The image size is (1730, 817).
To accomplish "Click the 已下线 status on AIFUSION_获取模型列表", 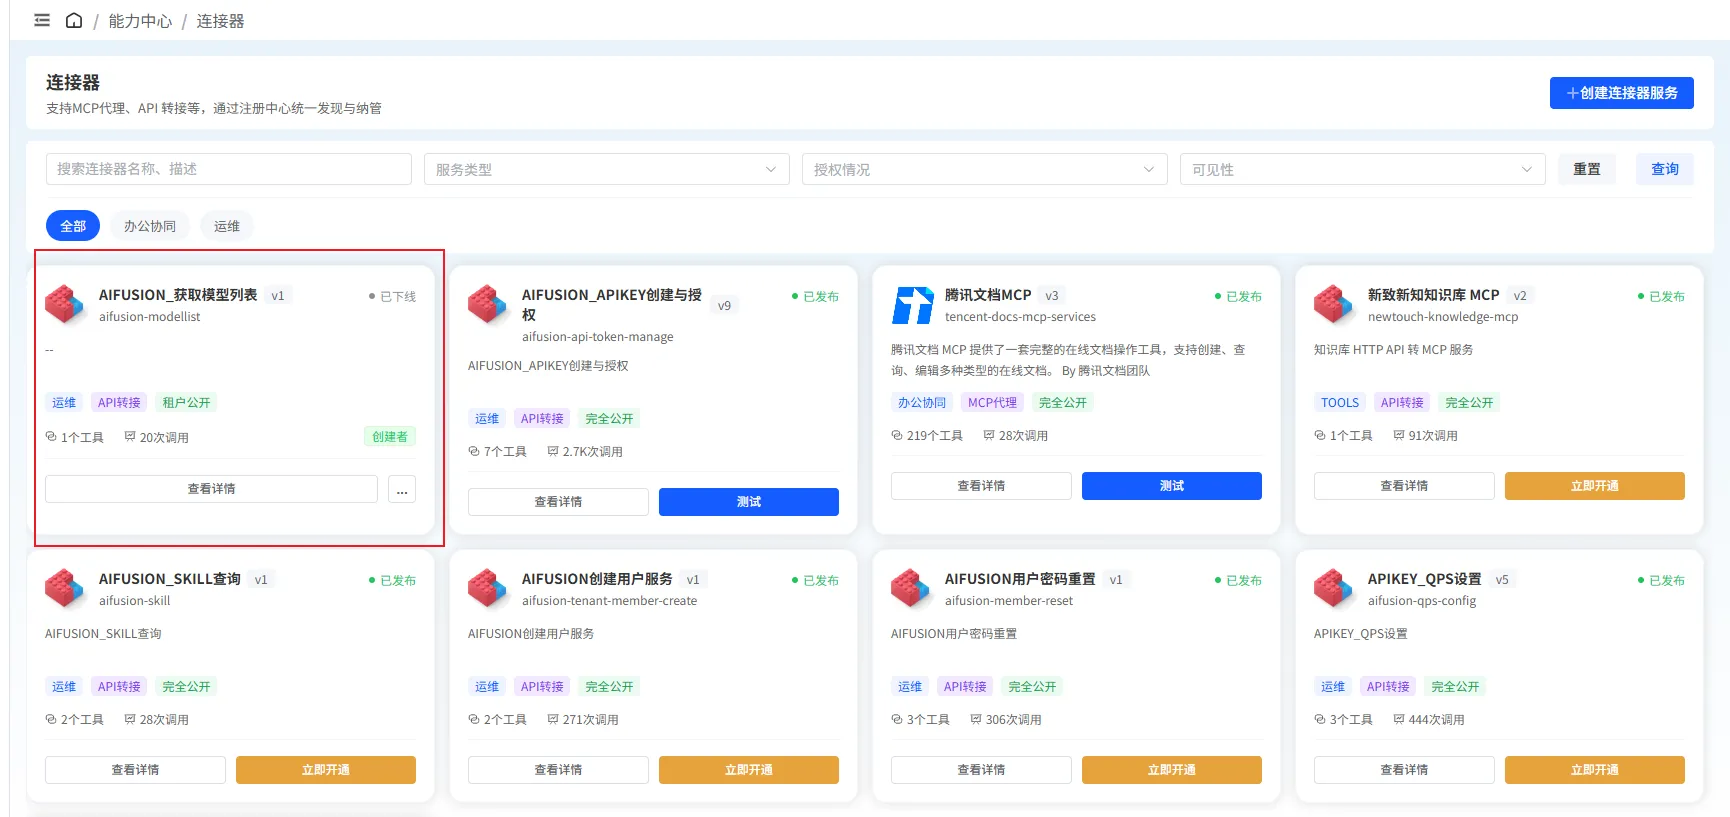I will click(x=392, y=296).
